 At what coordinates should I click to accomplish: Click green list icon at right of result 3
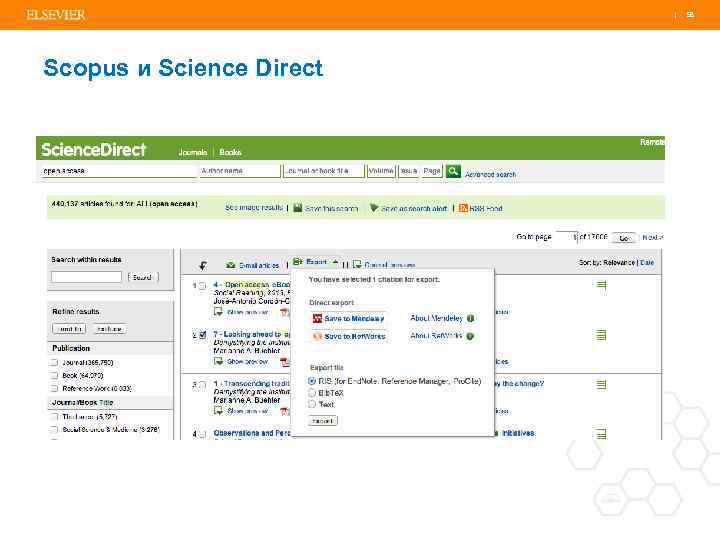click(x=602, y=384)
